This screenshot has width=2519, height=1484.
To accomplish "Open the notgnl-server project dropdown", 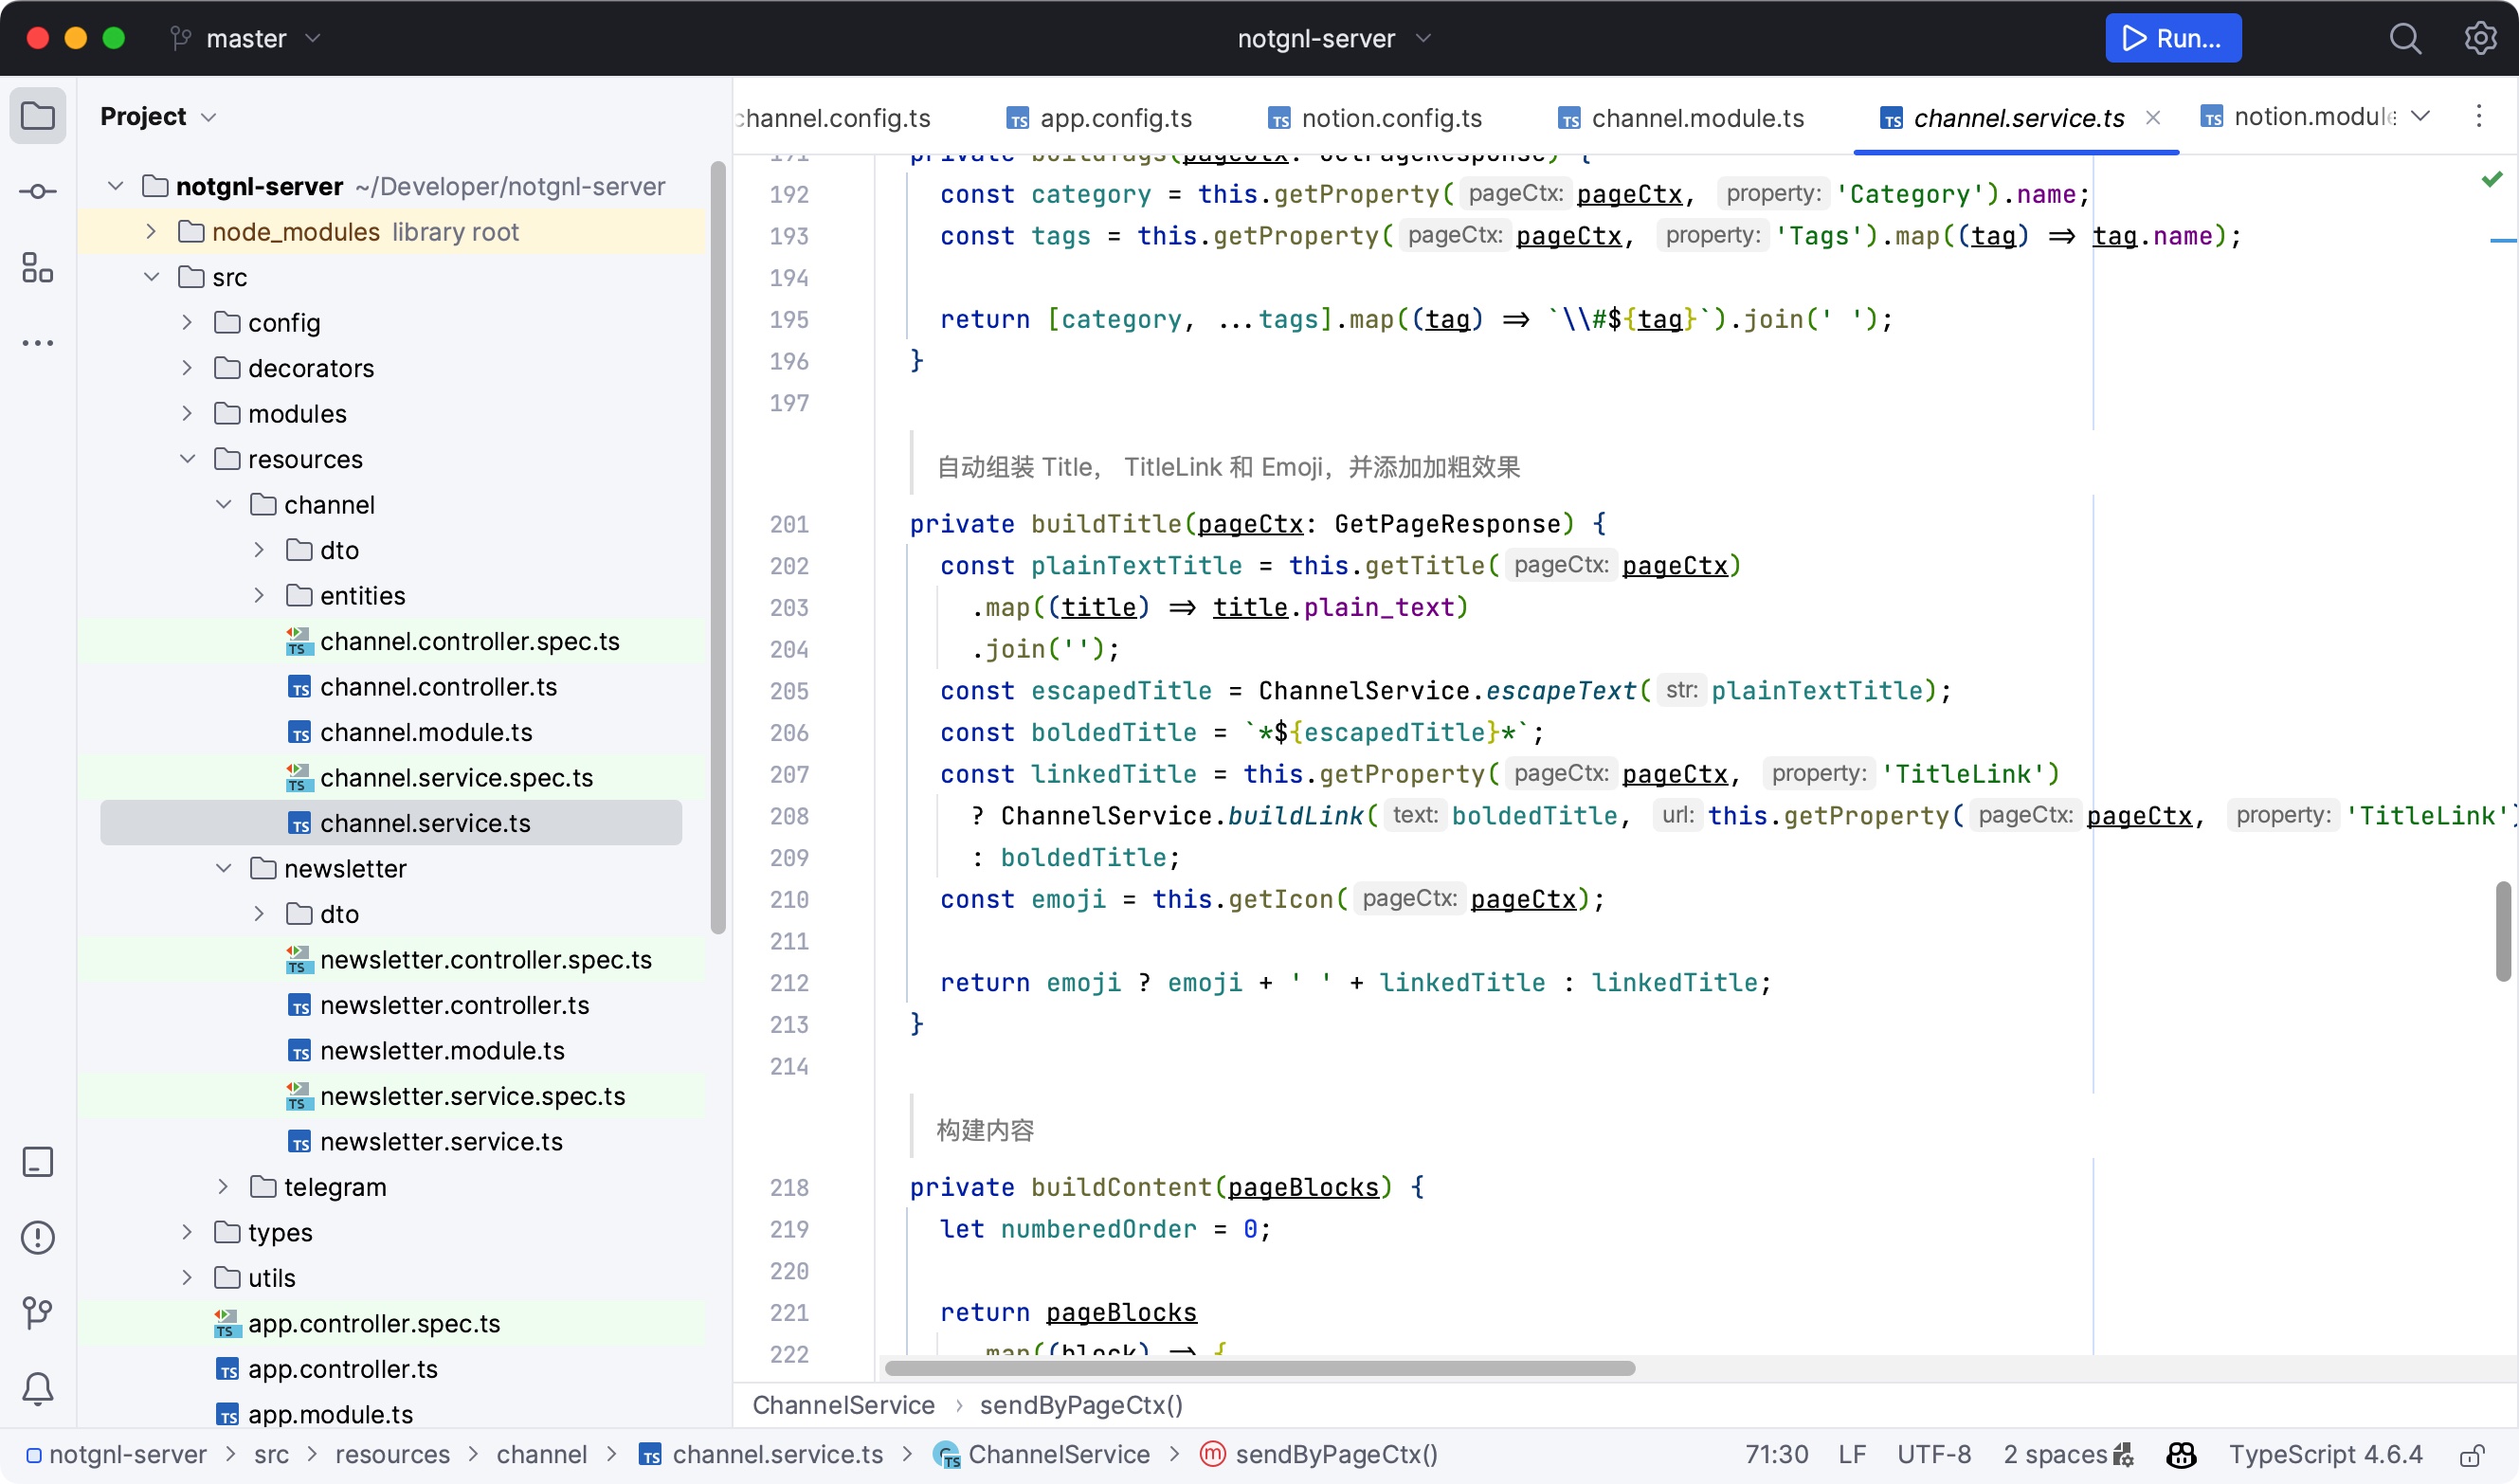I will pyautogui.click(x=1334, y=38).
